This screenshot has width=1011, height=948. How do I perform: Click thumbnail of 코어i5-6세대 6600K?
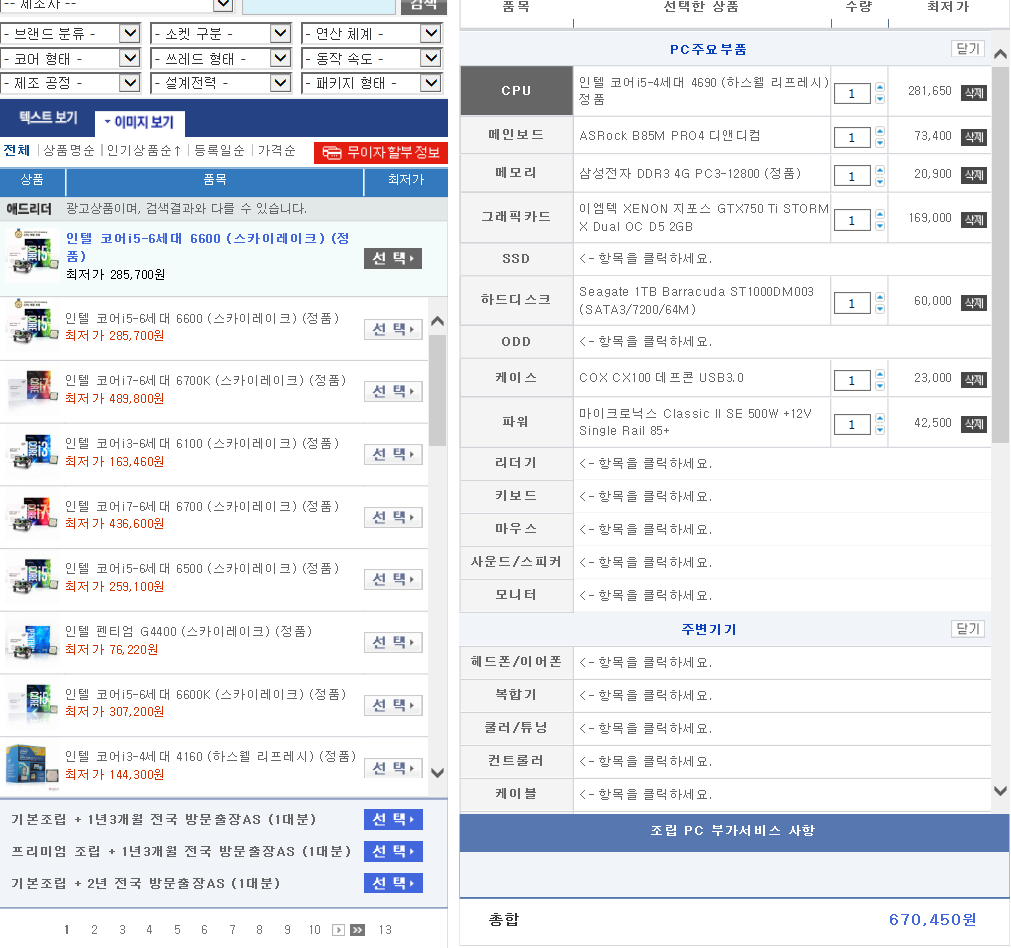[32, 704]
